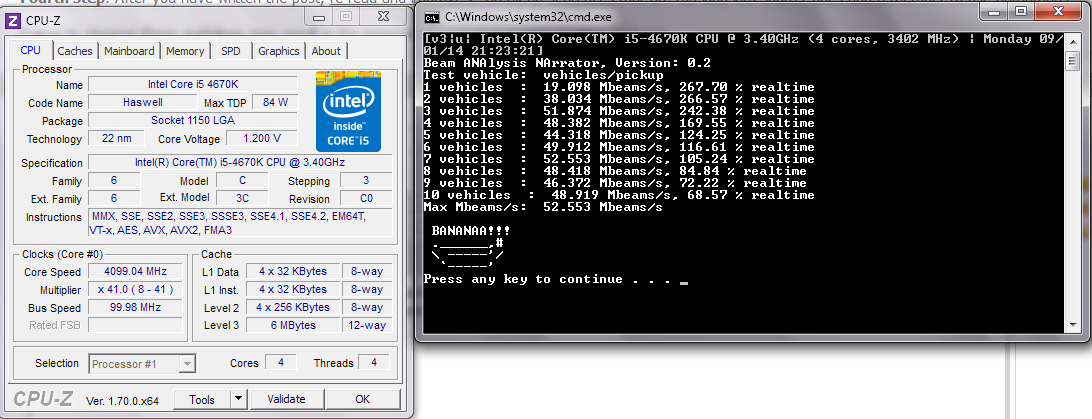Click the Level 3 value '6 MBytes'
Image resolution: width=1092 pixels, height=419 pixels.
(292, 325)
